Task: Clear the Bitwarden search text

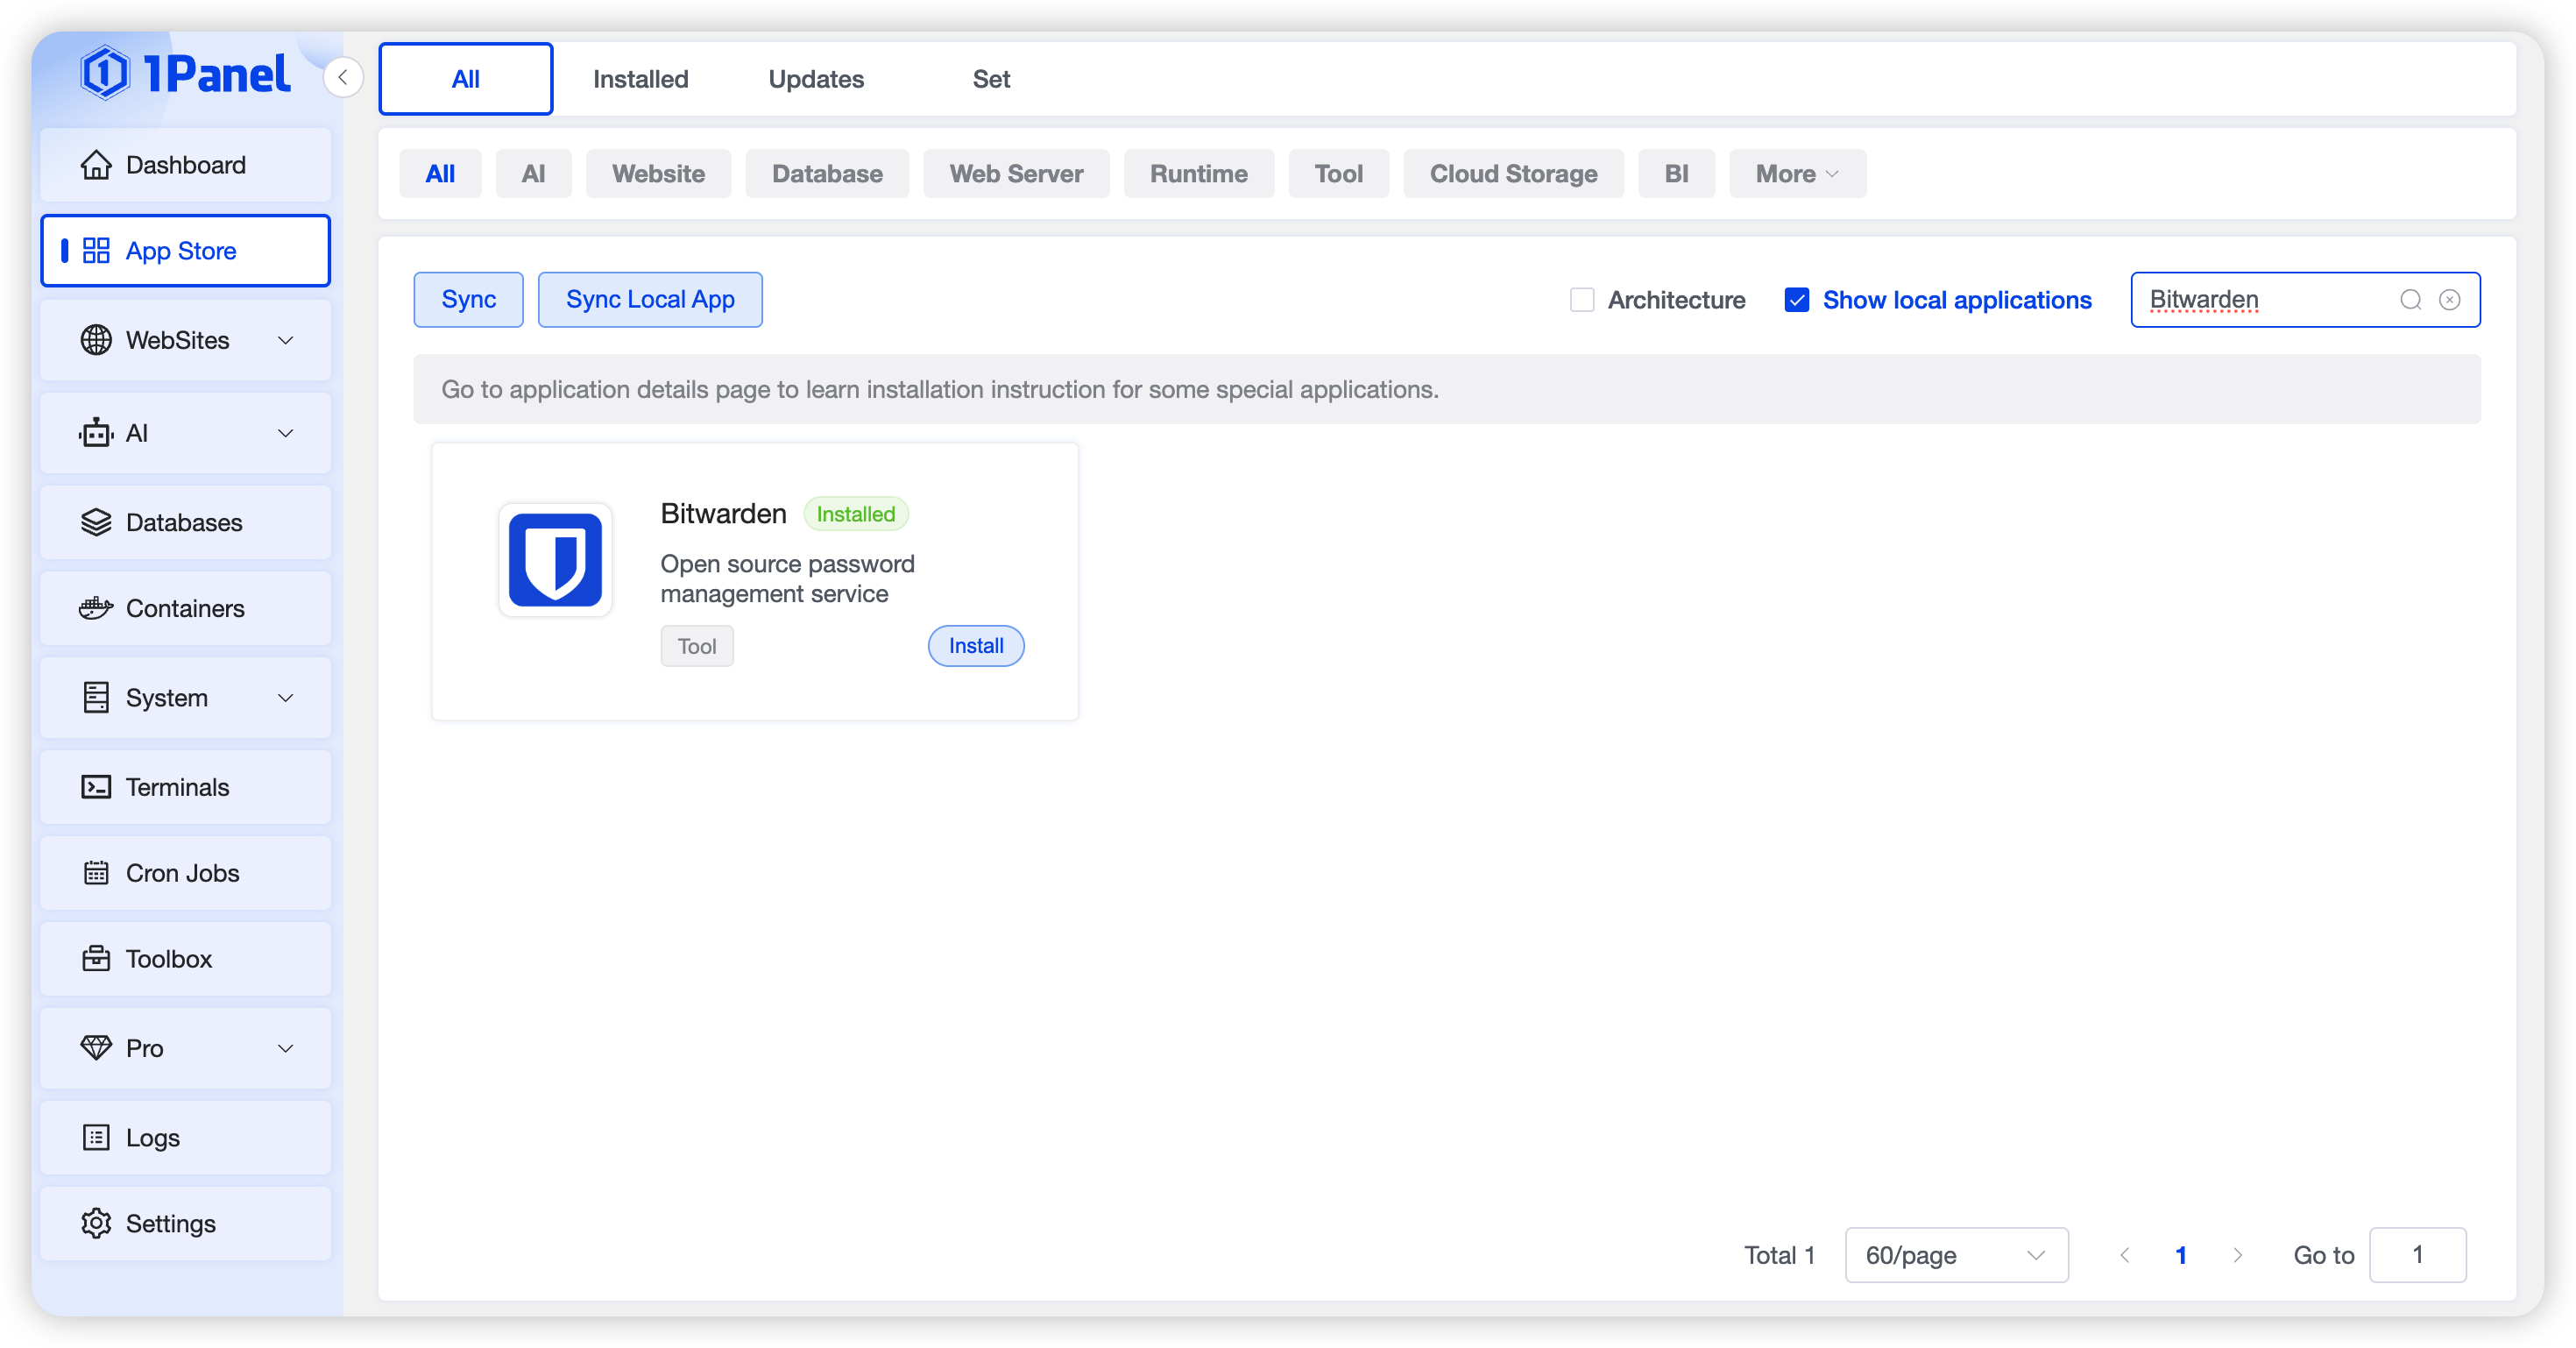Action: click(2449, 300)
